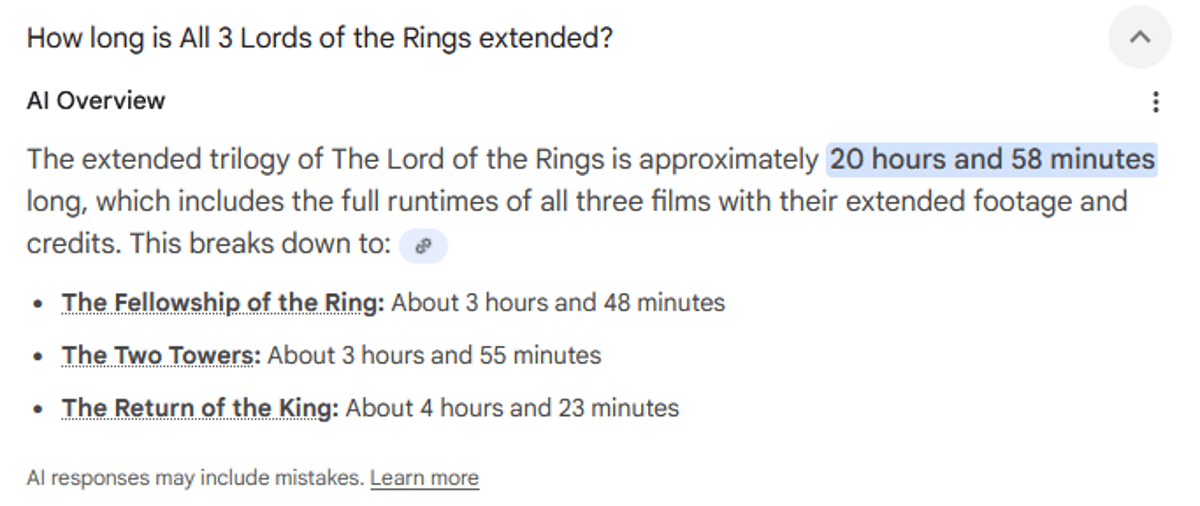Click the "About 3 hours and 55 minutes" text
The image size is (1200, 506).
[434, 355]
